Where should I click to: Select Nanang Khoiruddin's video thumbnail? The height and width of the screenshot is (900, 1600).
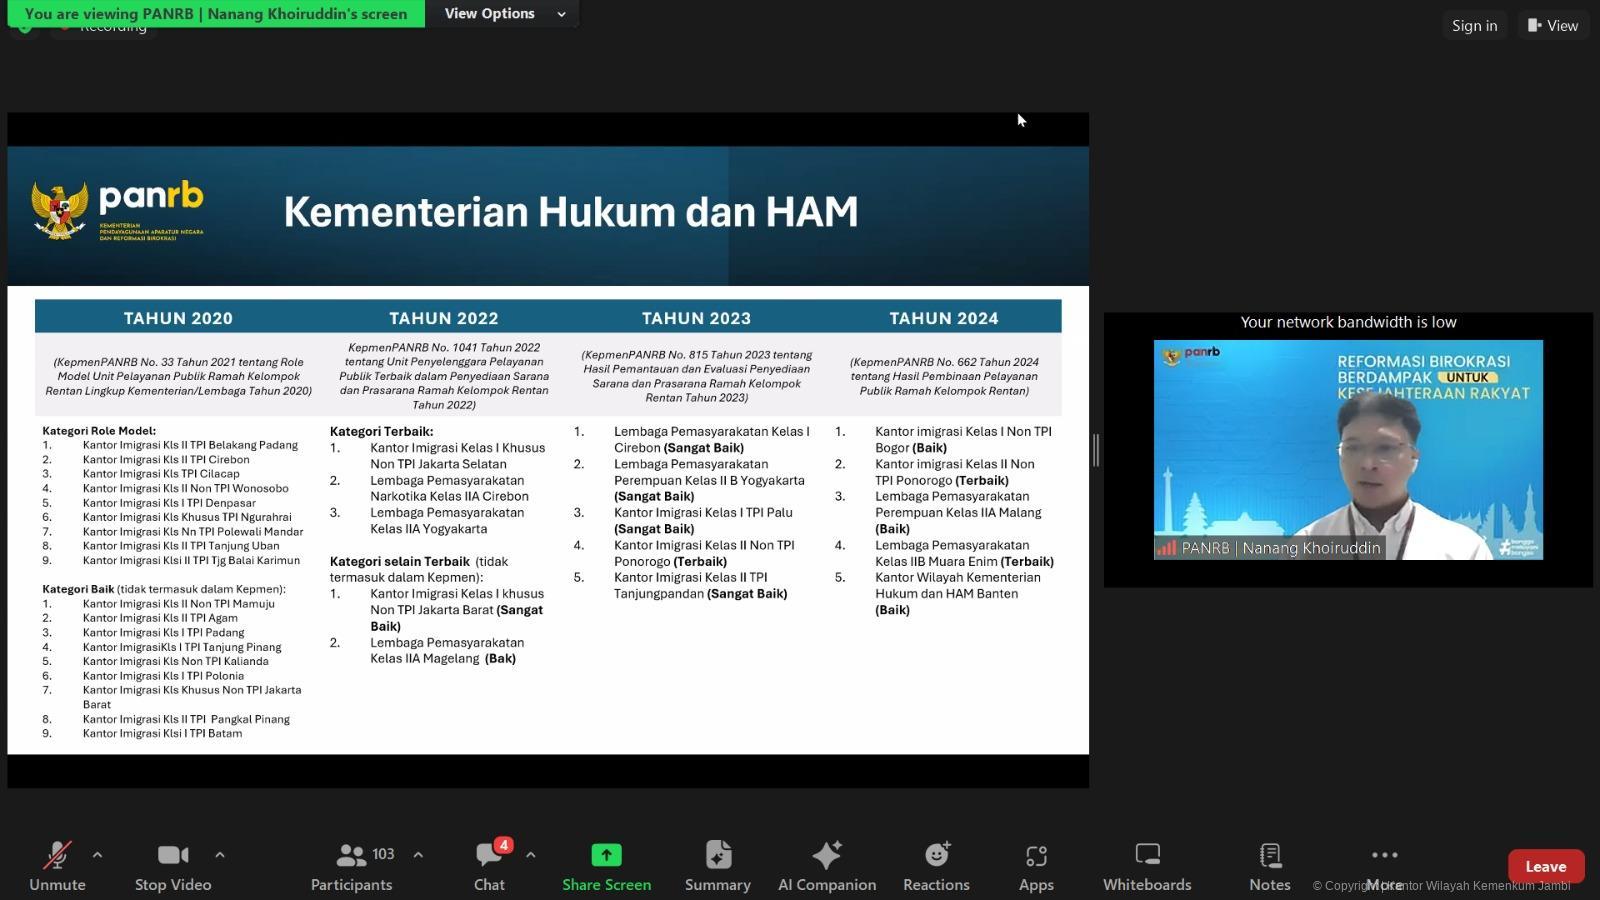pos(1348,450)
